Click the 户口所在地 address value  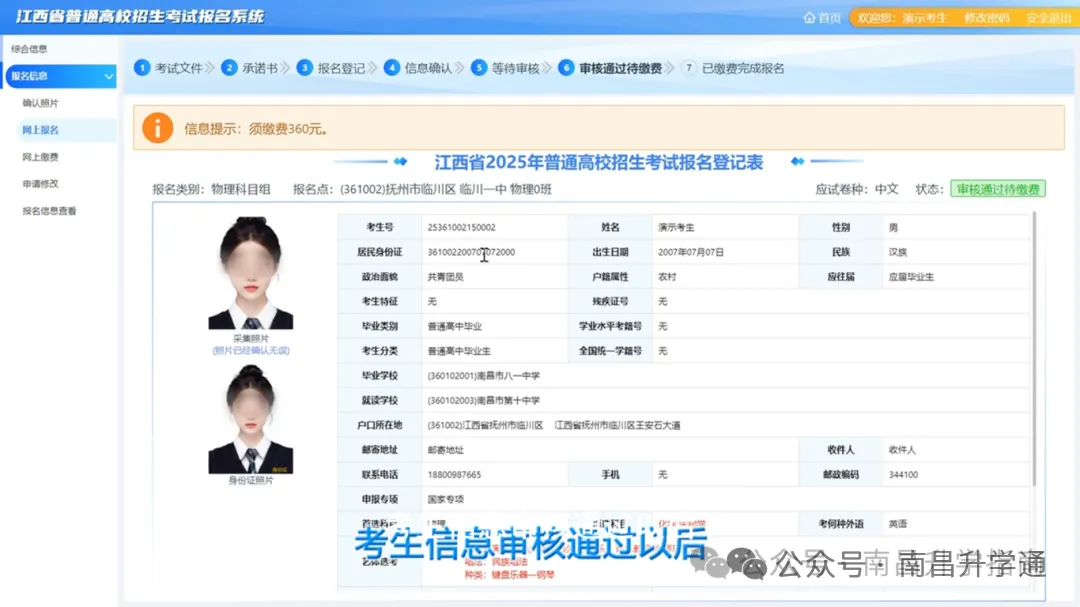click(554, 425)
